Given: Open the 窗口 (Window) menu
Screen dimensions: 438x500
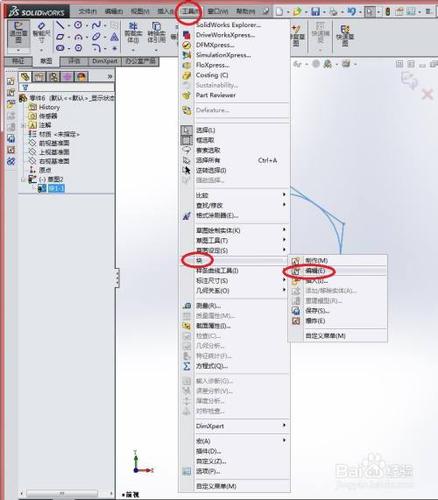Looking at the screenshot, I should click(x=217, y=11).
